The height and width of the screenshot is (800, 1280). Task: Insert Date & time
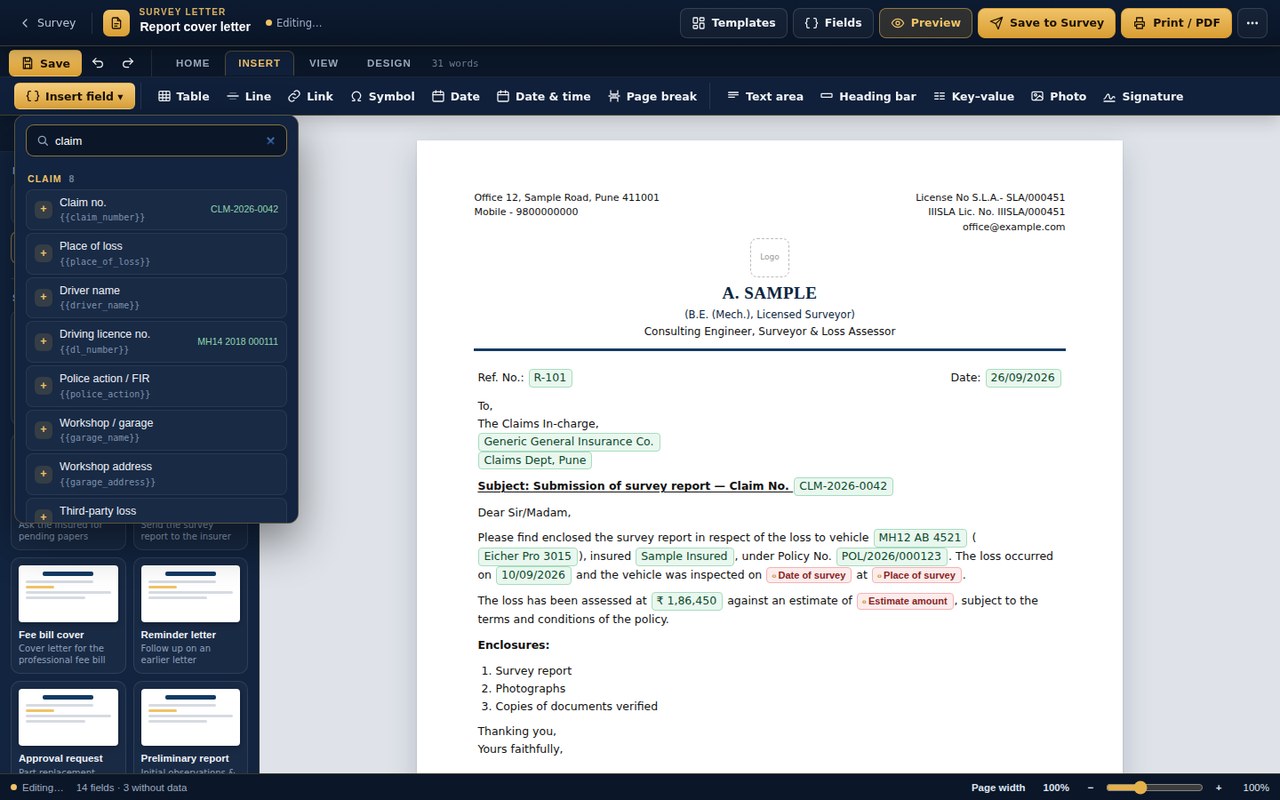(x=544, y=96)
